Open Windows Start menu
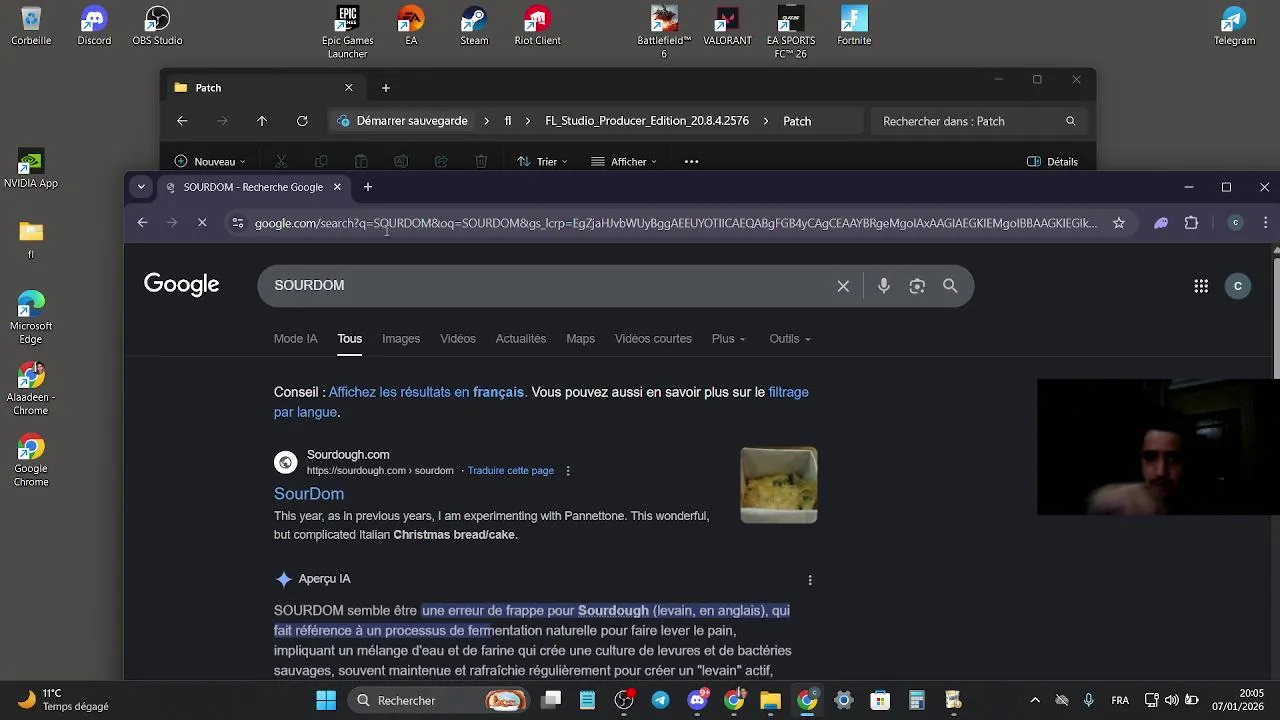The height and width of the screenshot is (720, 1280). 326,700
